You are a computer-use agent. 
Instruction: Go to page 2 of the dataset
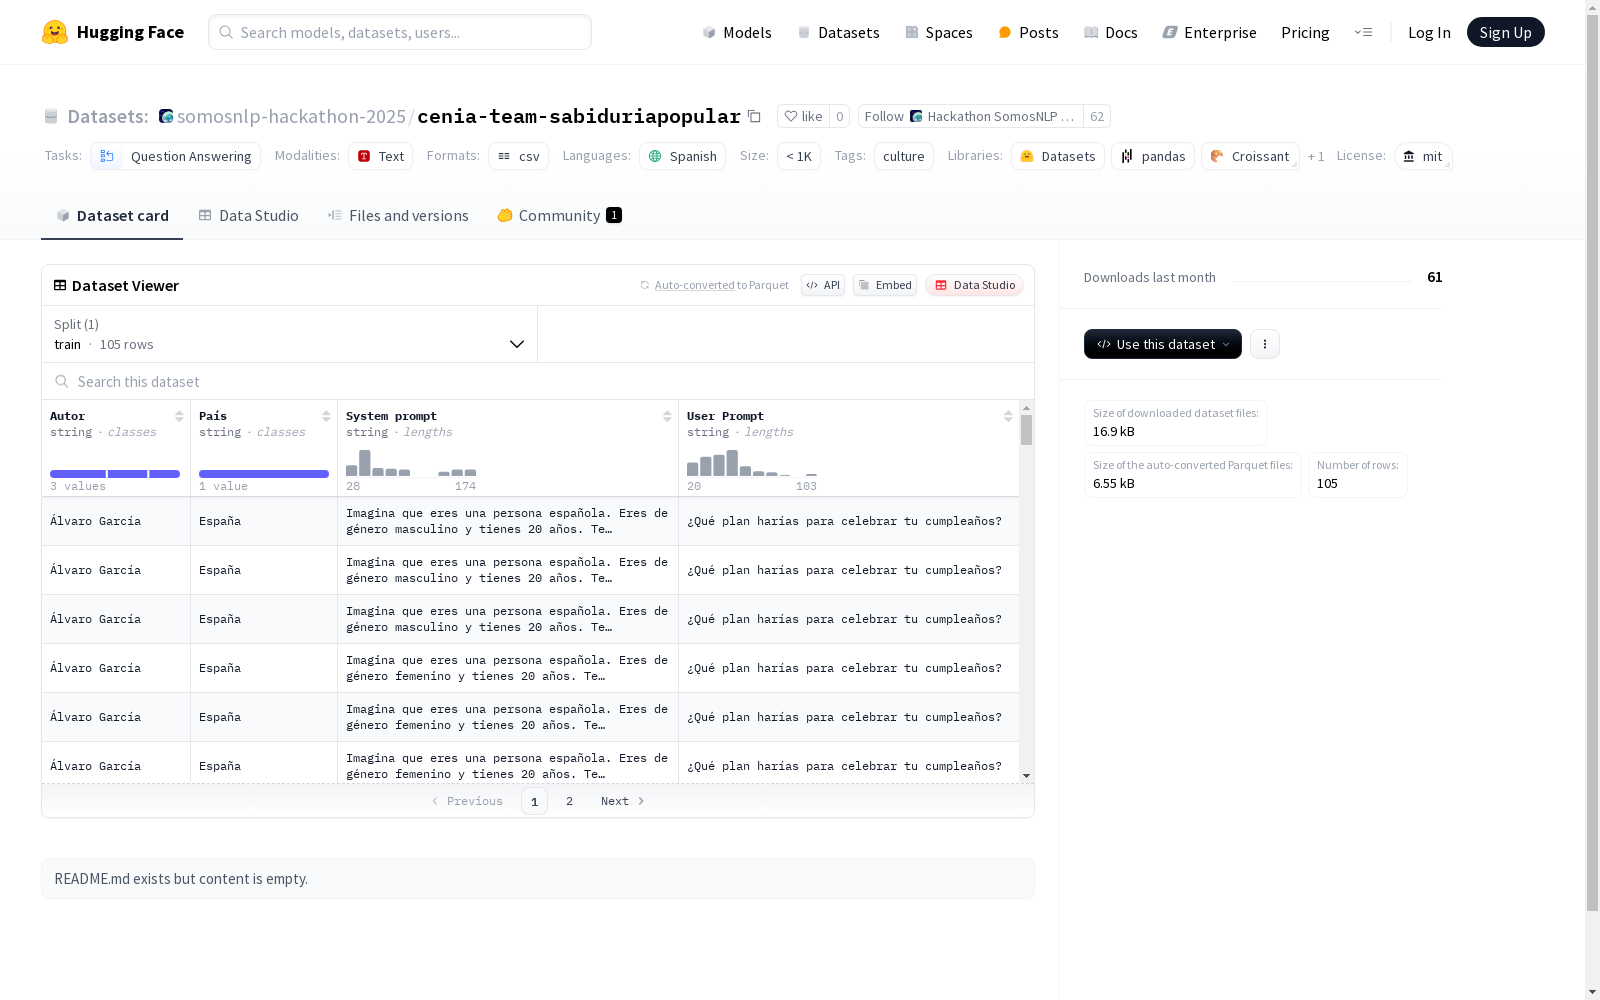click(569, 801)
